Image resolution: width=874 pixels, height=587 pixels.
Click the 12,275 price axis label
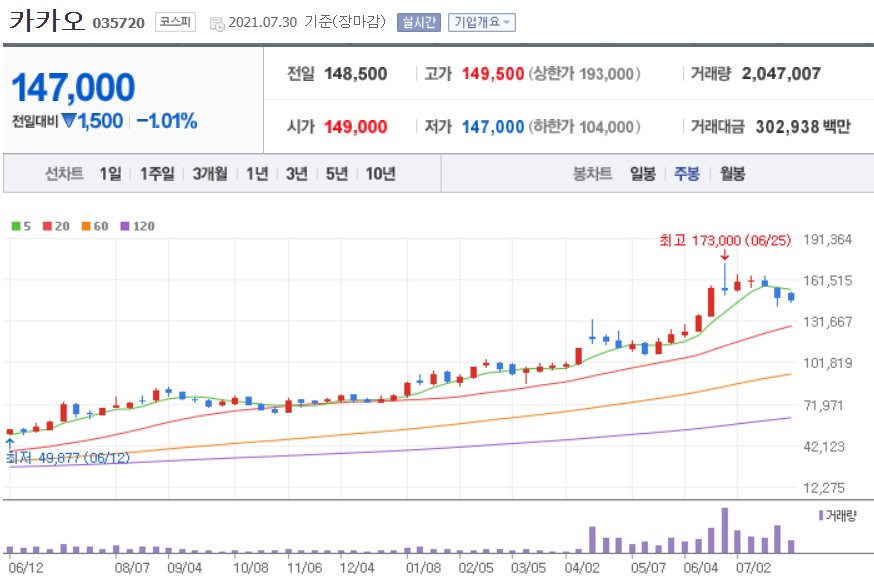click(824, 488)
